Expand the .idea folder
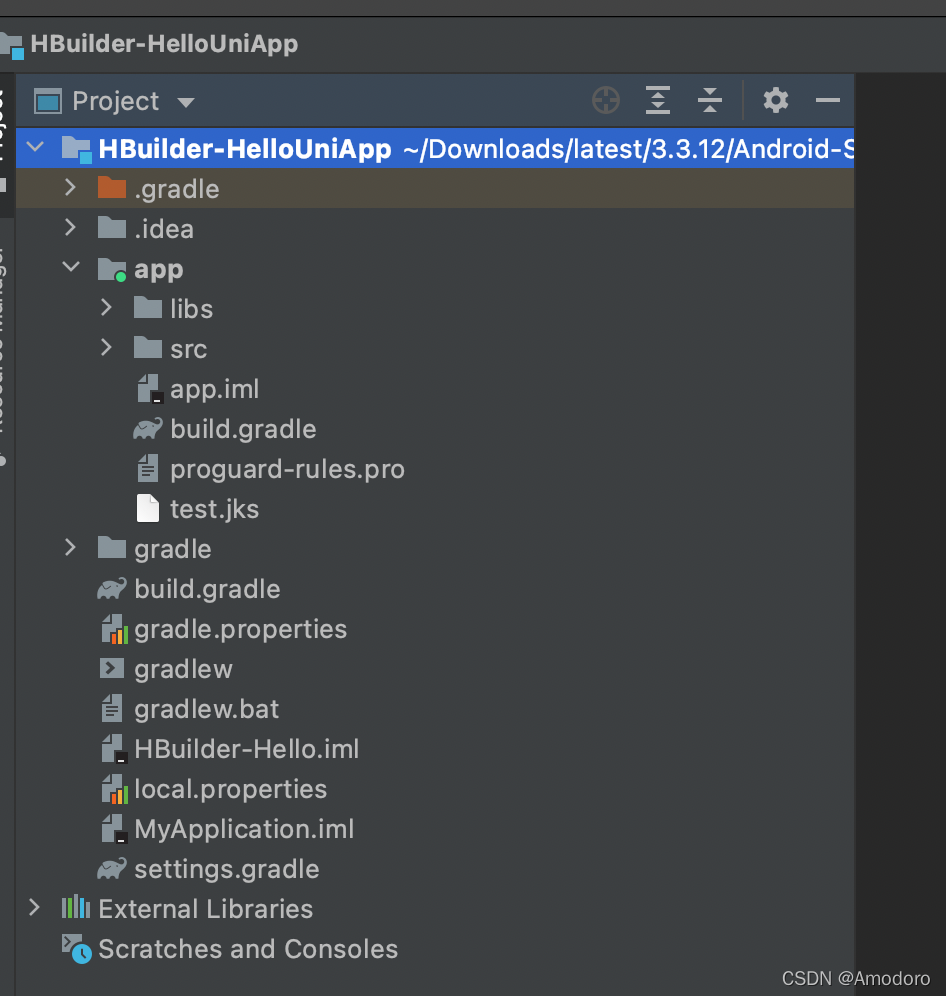 [x=70, y=227]
